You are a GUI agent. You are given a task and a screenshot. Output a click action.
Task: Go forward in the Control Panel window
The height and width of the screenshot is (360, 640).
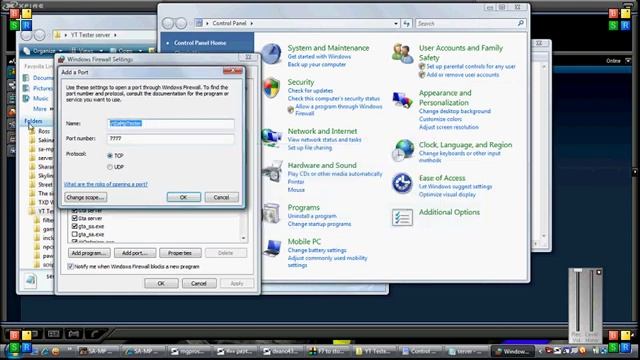(181, 23)
